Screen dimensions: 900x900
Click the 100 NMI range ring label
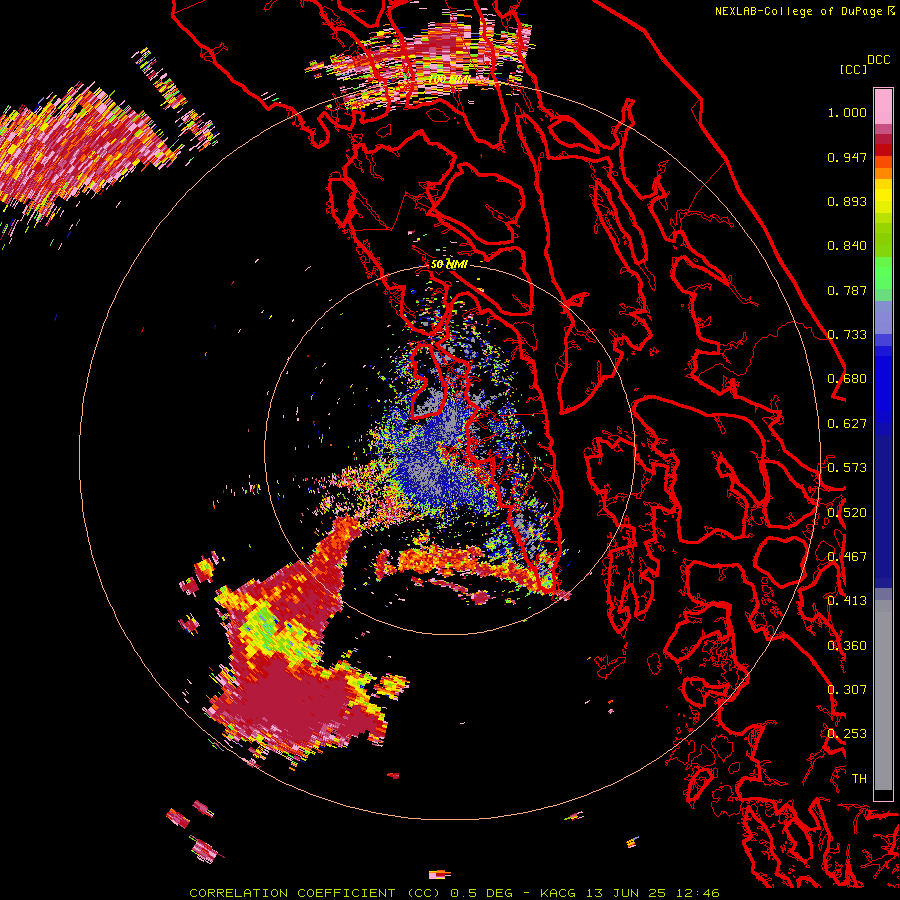(x=450, y=79)
